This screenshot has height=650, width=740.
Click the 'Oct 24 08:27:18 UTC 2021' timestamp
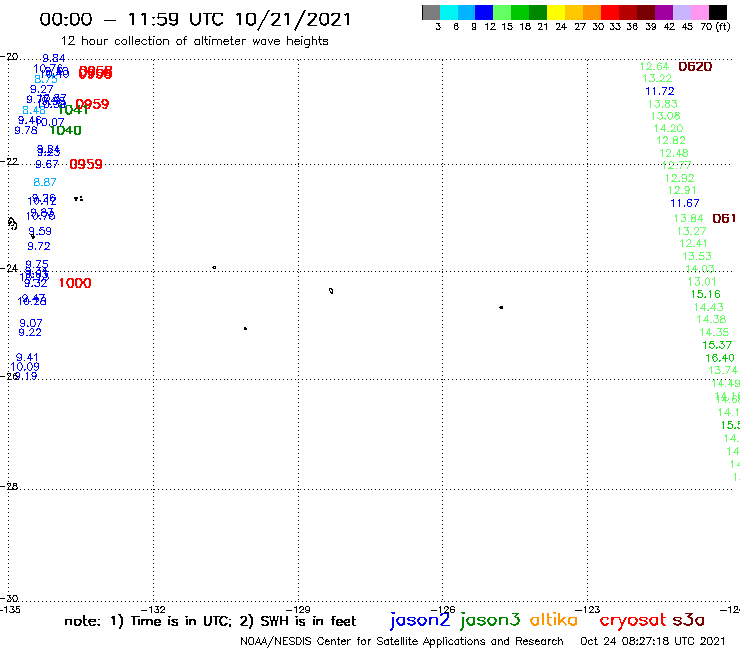click(653, 641)
